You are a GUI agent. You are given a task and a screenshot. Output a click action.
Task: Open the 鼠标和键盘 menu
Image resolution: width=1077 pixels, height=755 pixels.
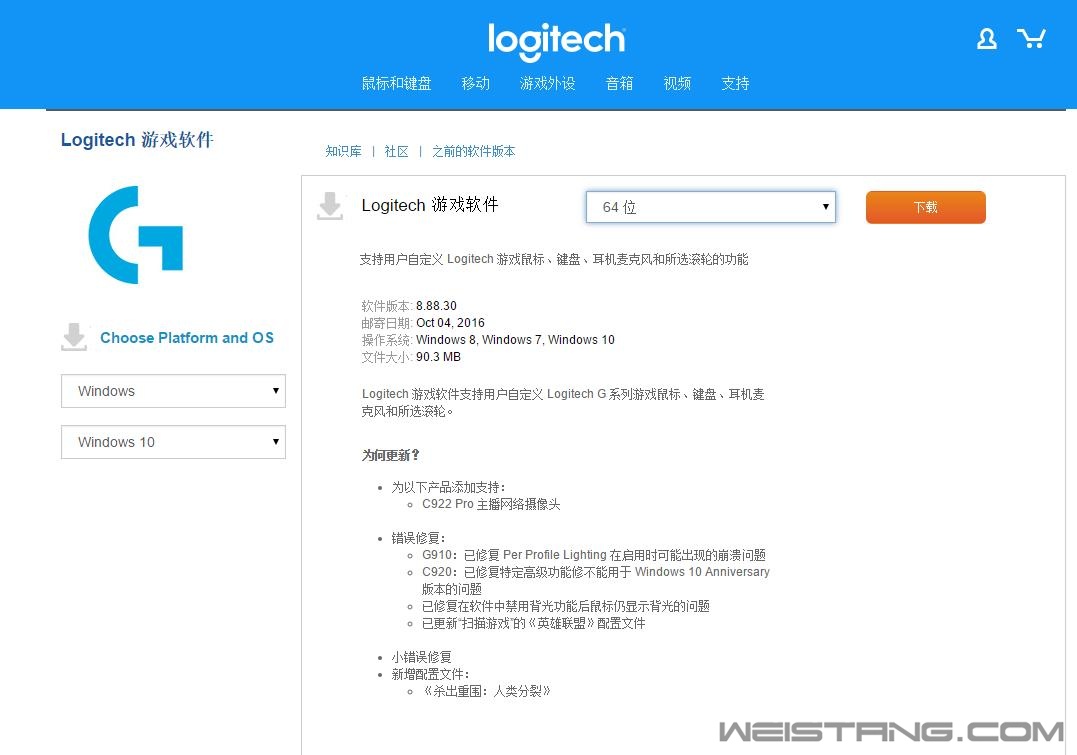396,83
